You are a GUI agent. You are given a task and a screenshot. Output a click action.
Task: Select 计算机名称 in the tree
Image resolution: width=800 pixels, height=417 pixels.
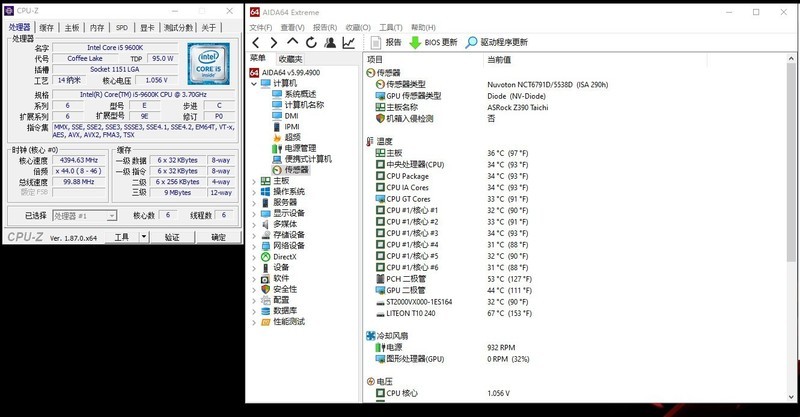coord(298,105)
